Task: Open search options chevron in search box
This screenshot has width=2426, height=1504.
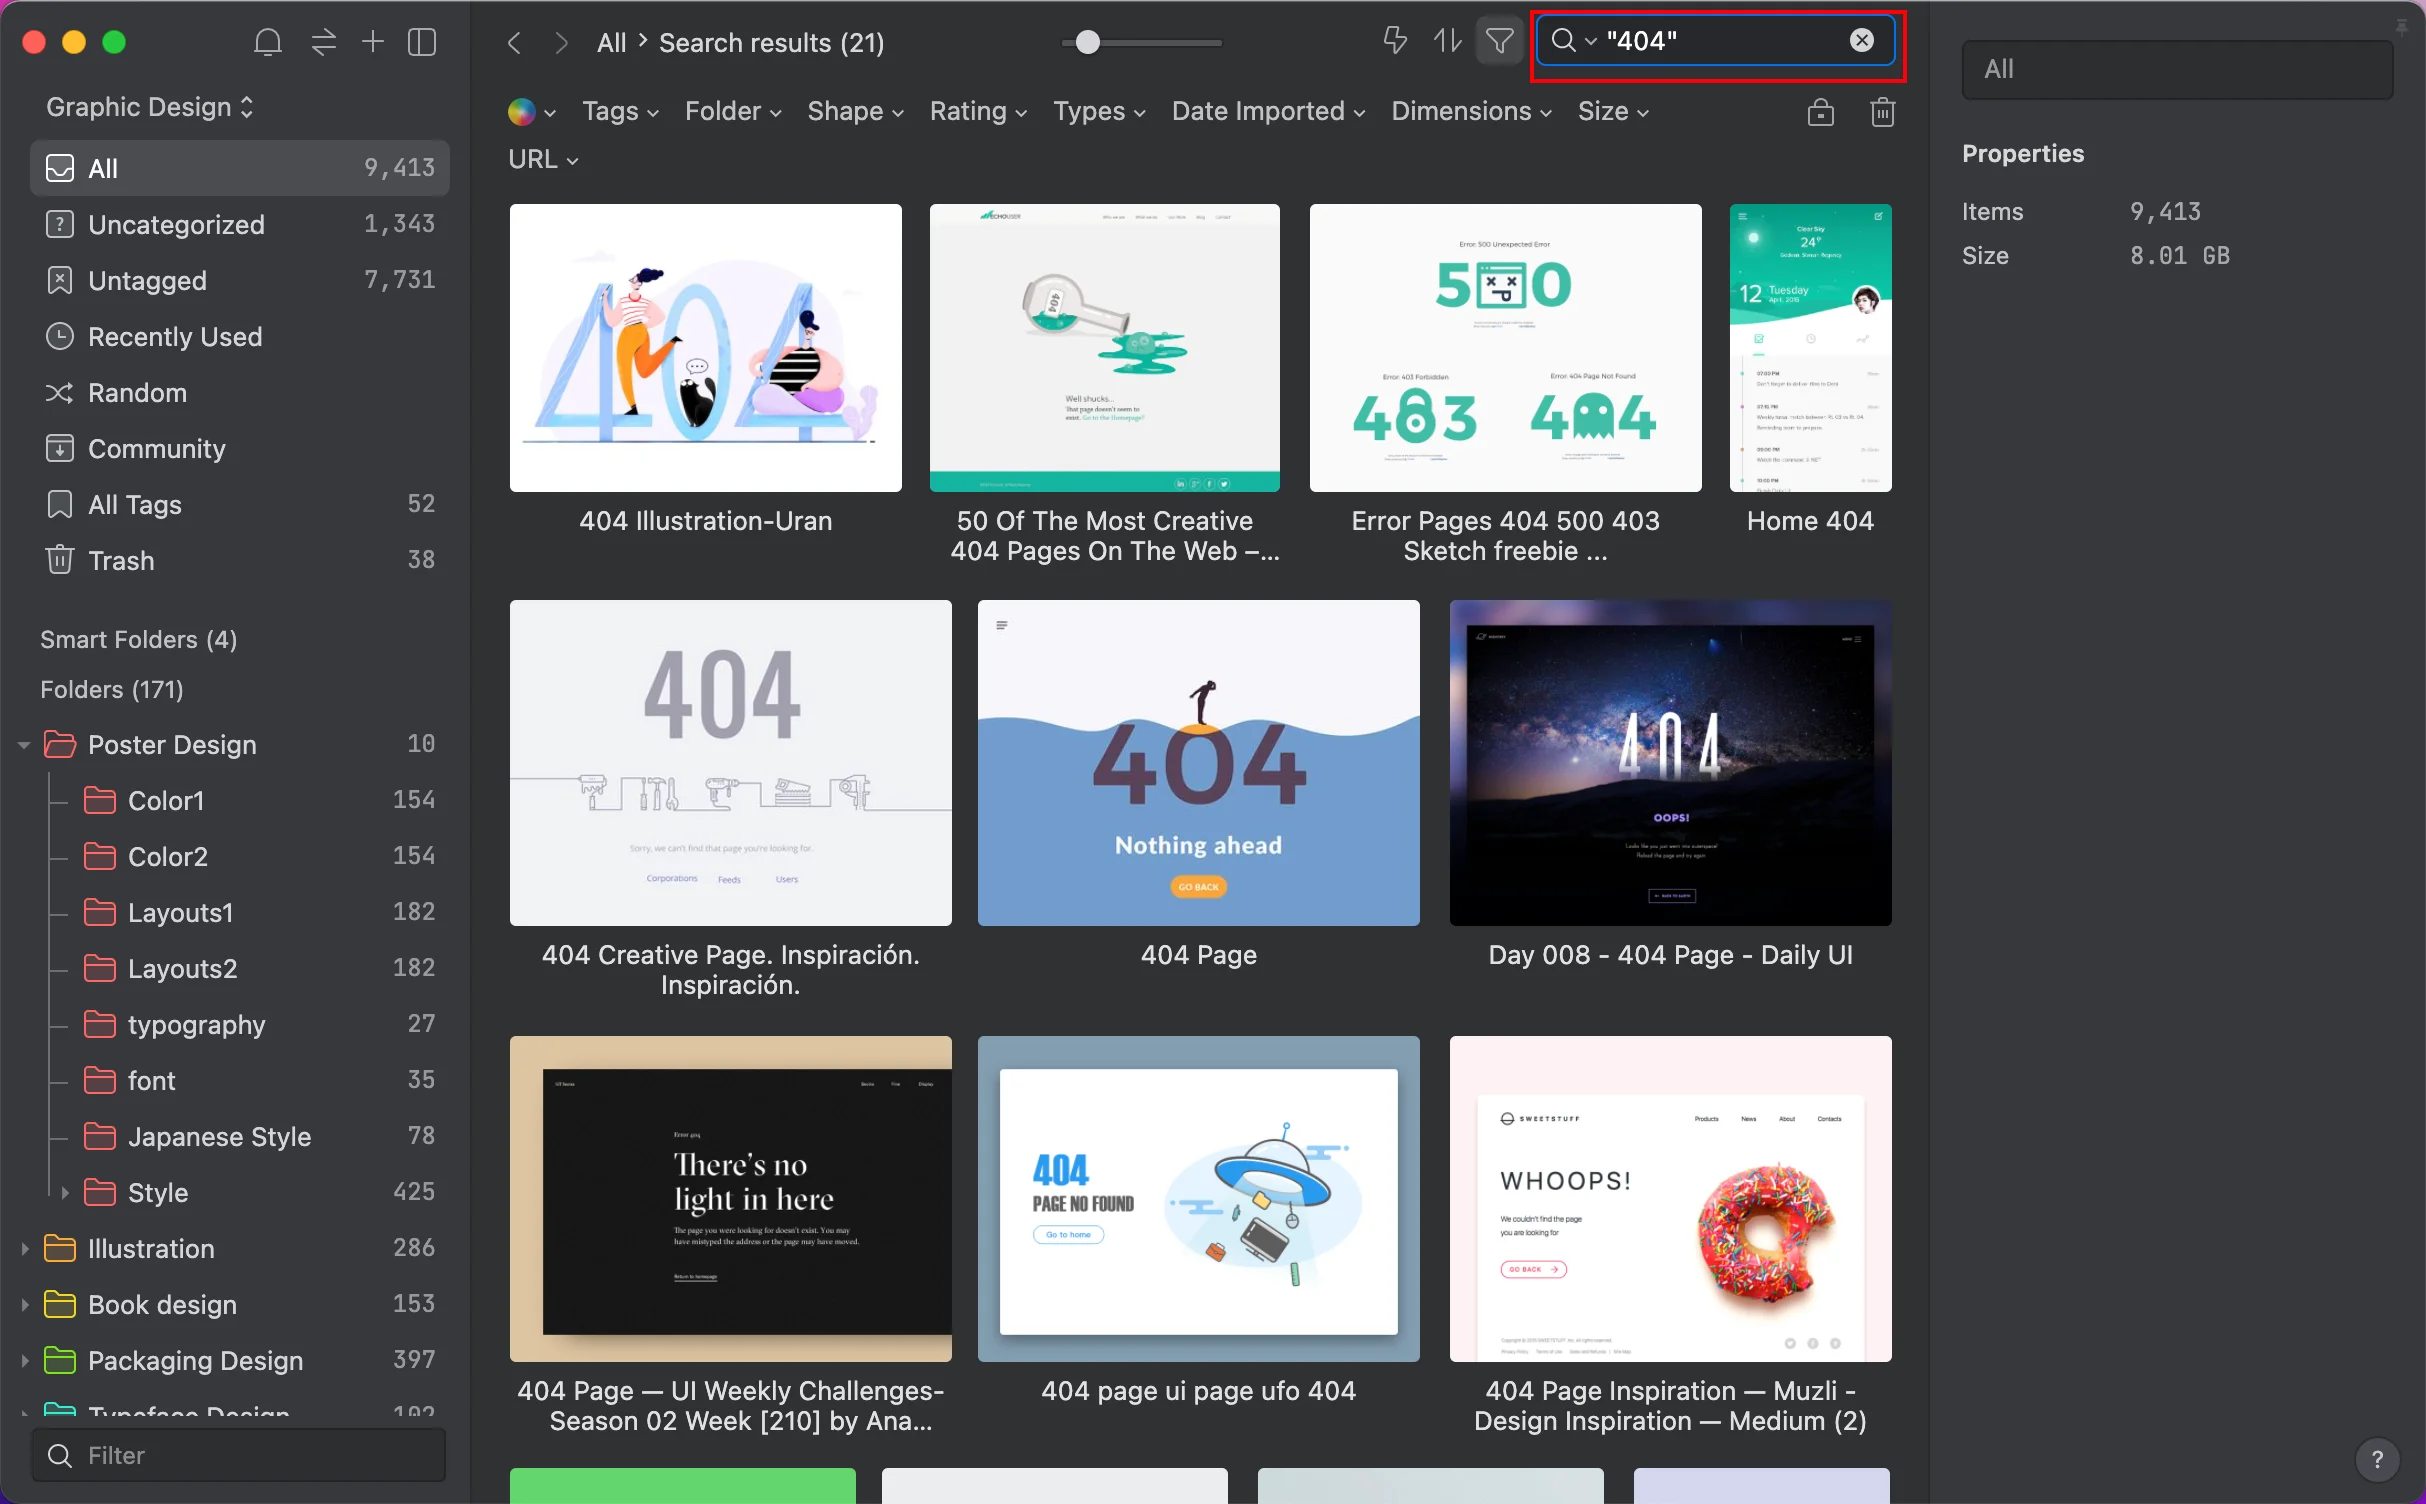Action: click(1590, 41)
